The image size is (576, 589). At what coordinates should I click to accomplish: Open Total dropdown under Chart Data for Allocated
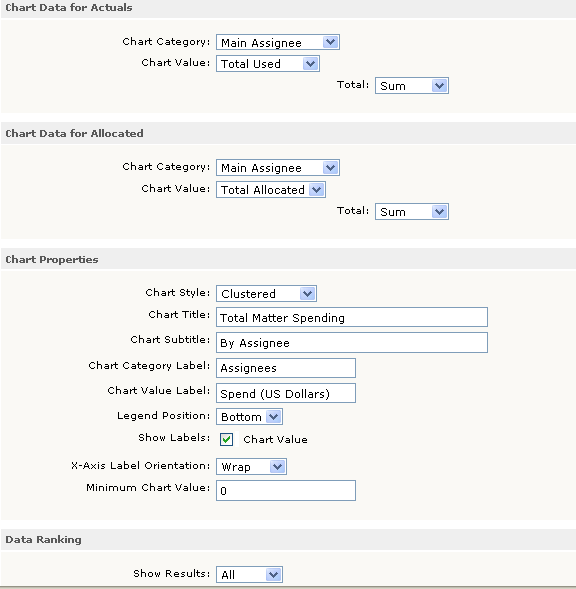(x=412, y=211)
